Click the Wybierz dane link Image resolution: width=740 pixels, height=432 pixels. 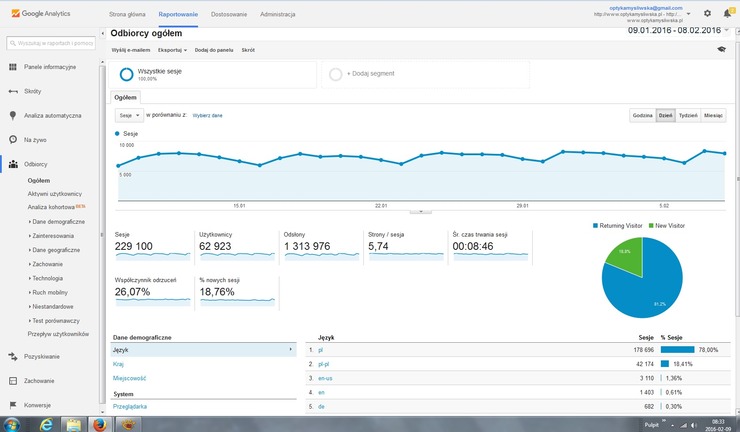click(207, 115)
